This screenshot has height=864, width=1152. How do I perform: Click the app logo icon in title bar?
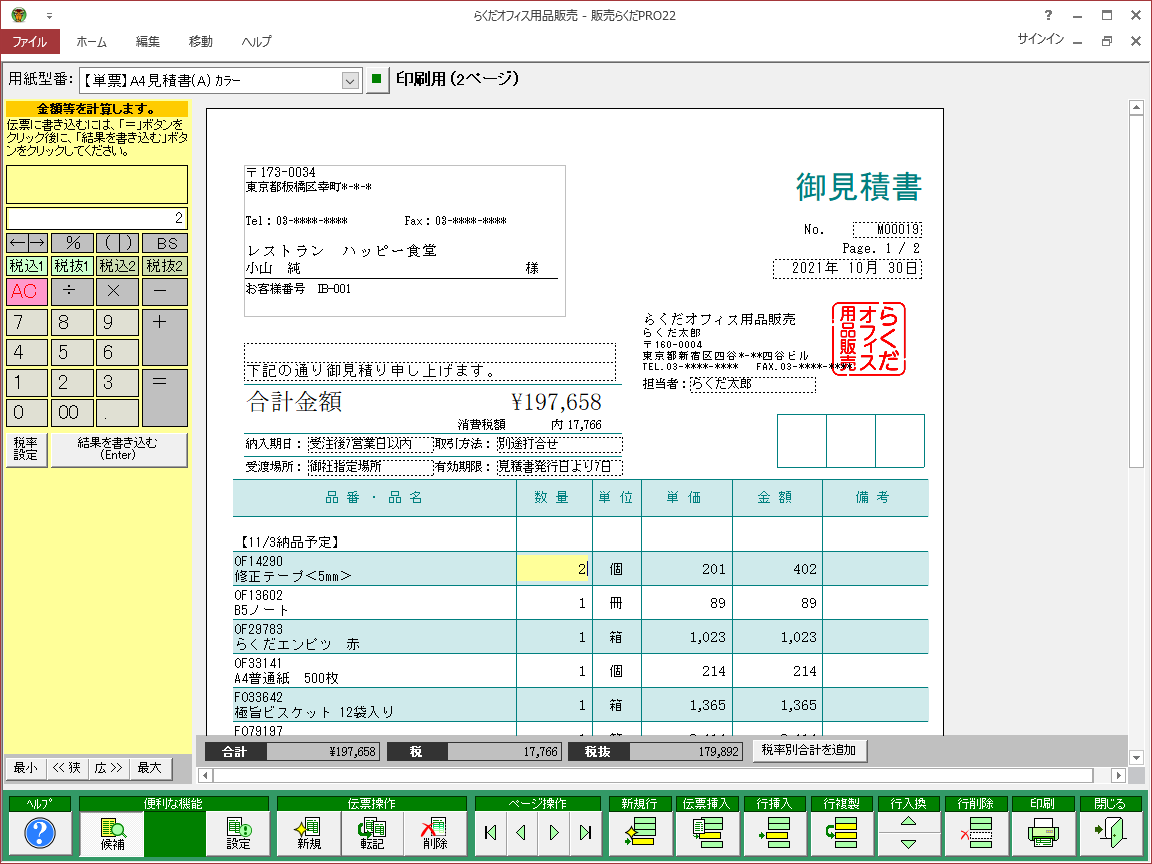(x=20, y=15)
